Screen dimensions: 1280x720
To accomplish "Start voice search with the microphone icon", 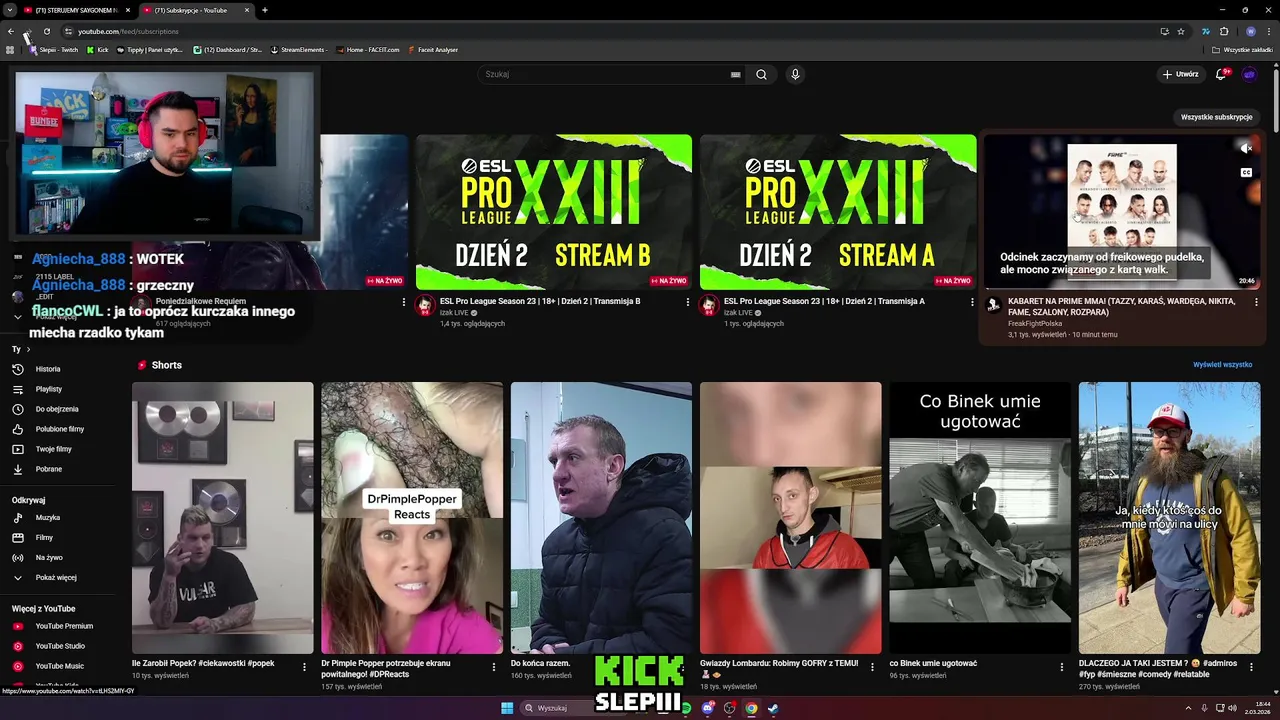I will pos(795,74).
